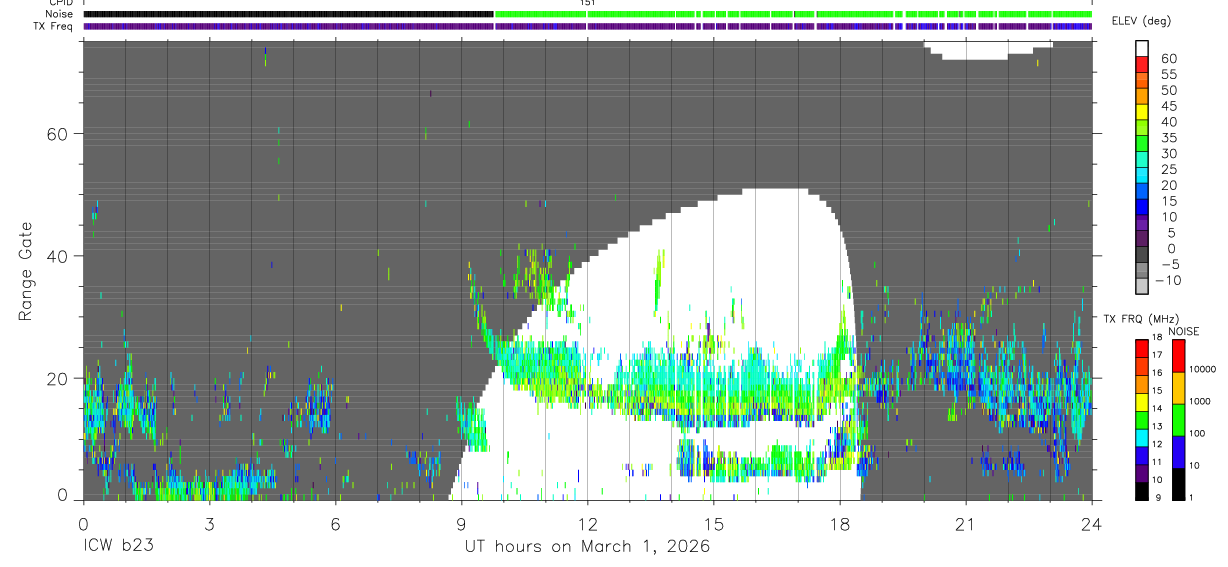Viewport: 1228px width, 567px height.
Task: Click the 'TX Freq' row label at top left
Action: (55, 26)
